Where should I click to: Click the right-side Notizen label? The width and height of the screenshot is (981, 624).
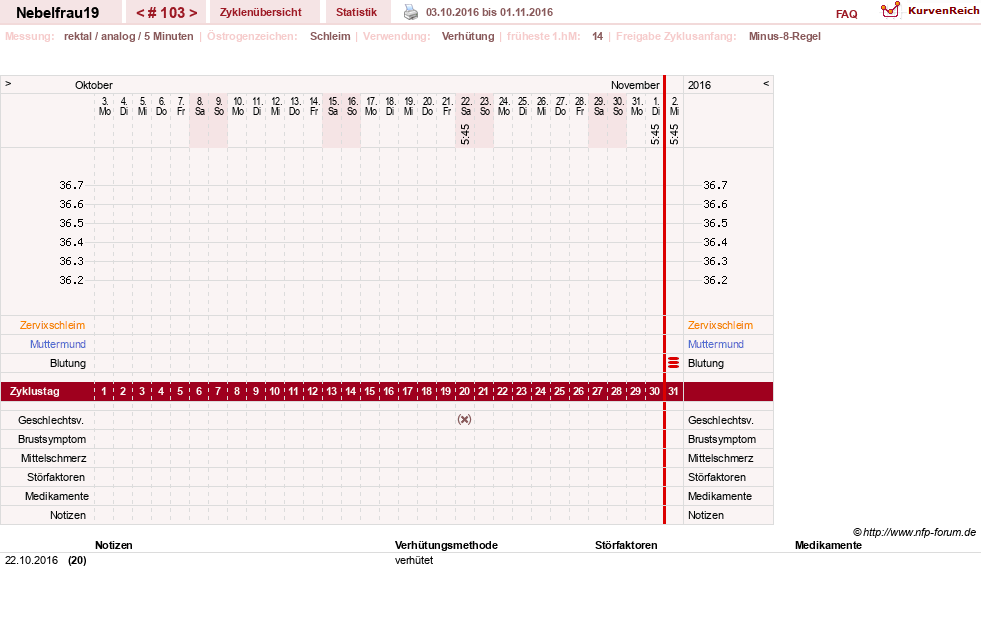(x=706, y=515)
